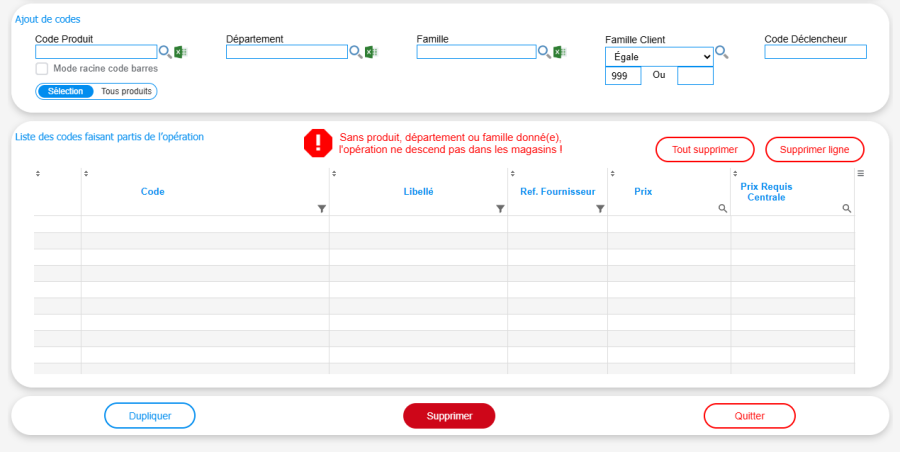
Task: Click the search magnifier next to Code Produit
Action: click(x=166, y=52)
